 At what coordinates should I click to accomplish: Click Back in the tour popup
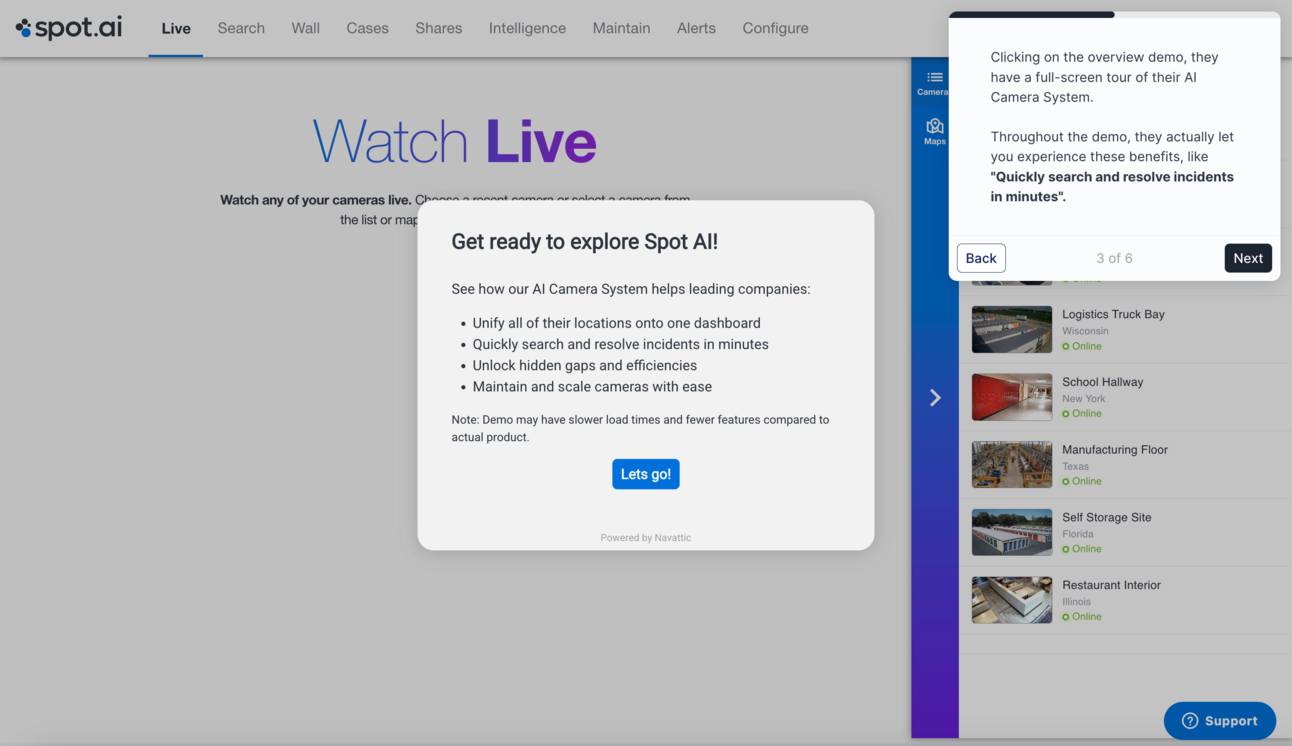pyautogui.click(x=981, y=258)
